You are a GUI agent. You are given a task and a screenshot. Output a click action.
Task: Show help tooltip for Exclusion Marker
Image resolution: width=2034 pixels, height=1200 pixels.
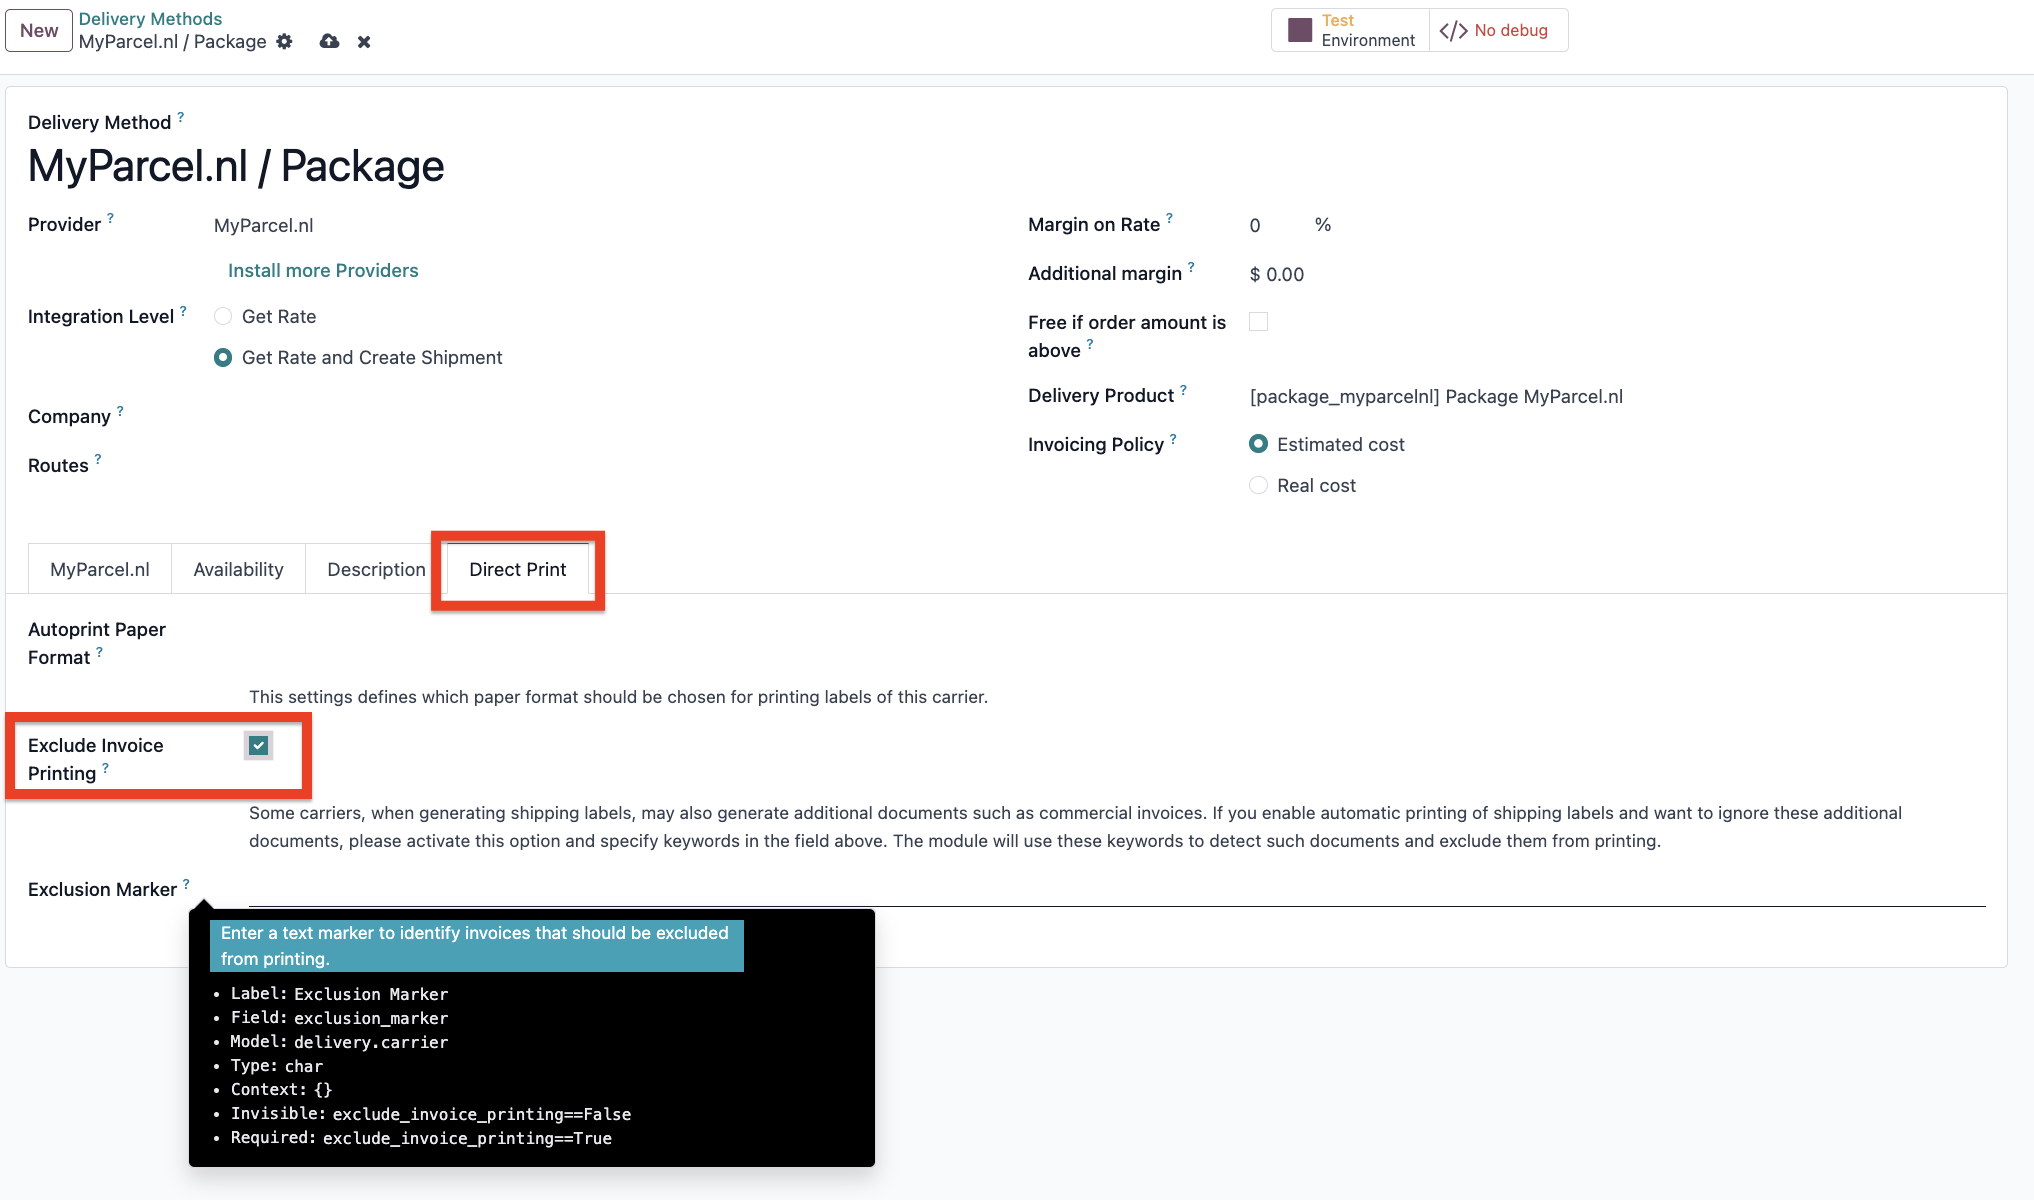click(186, 884)
